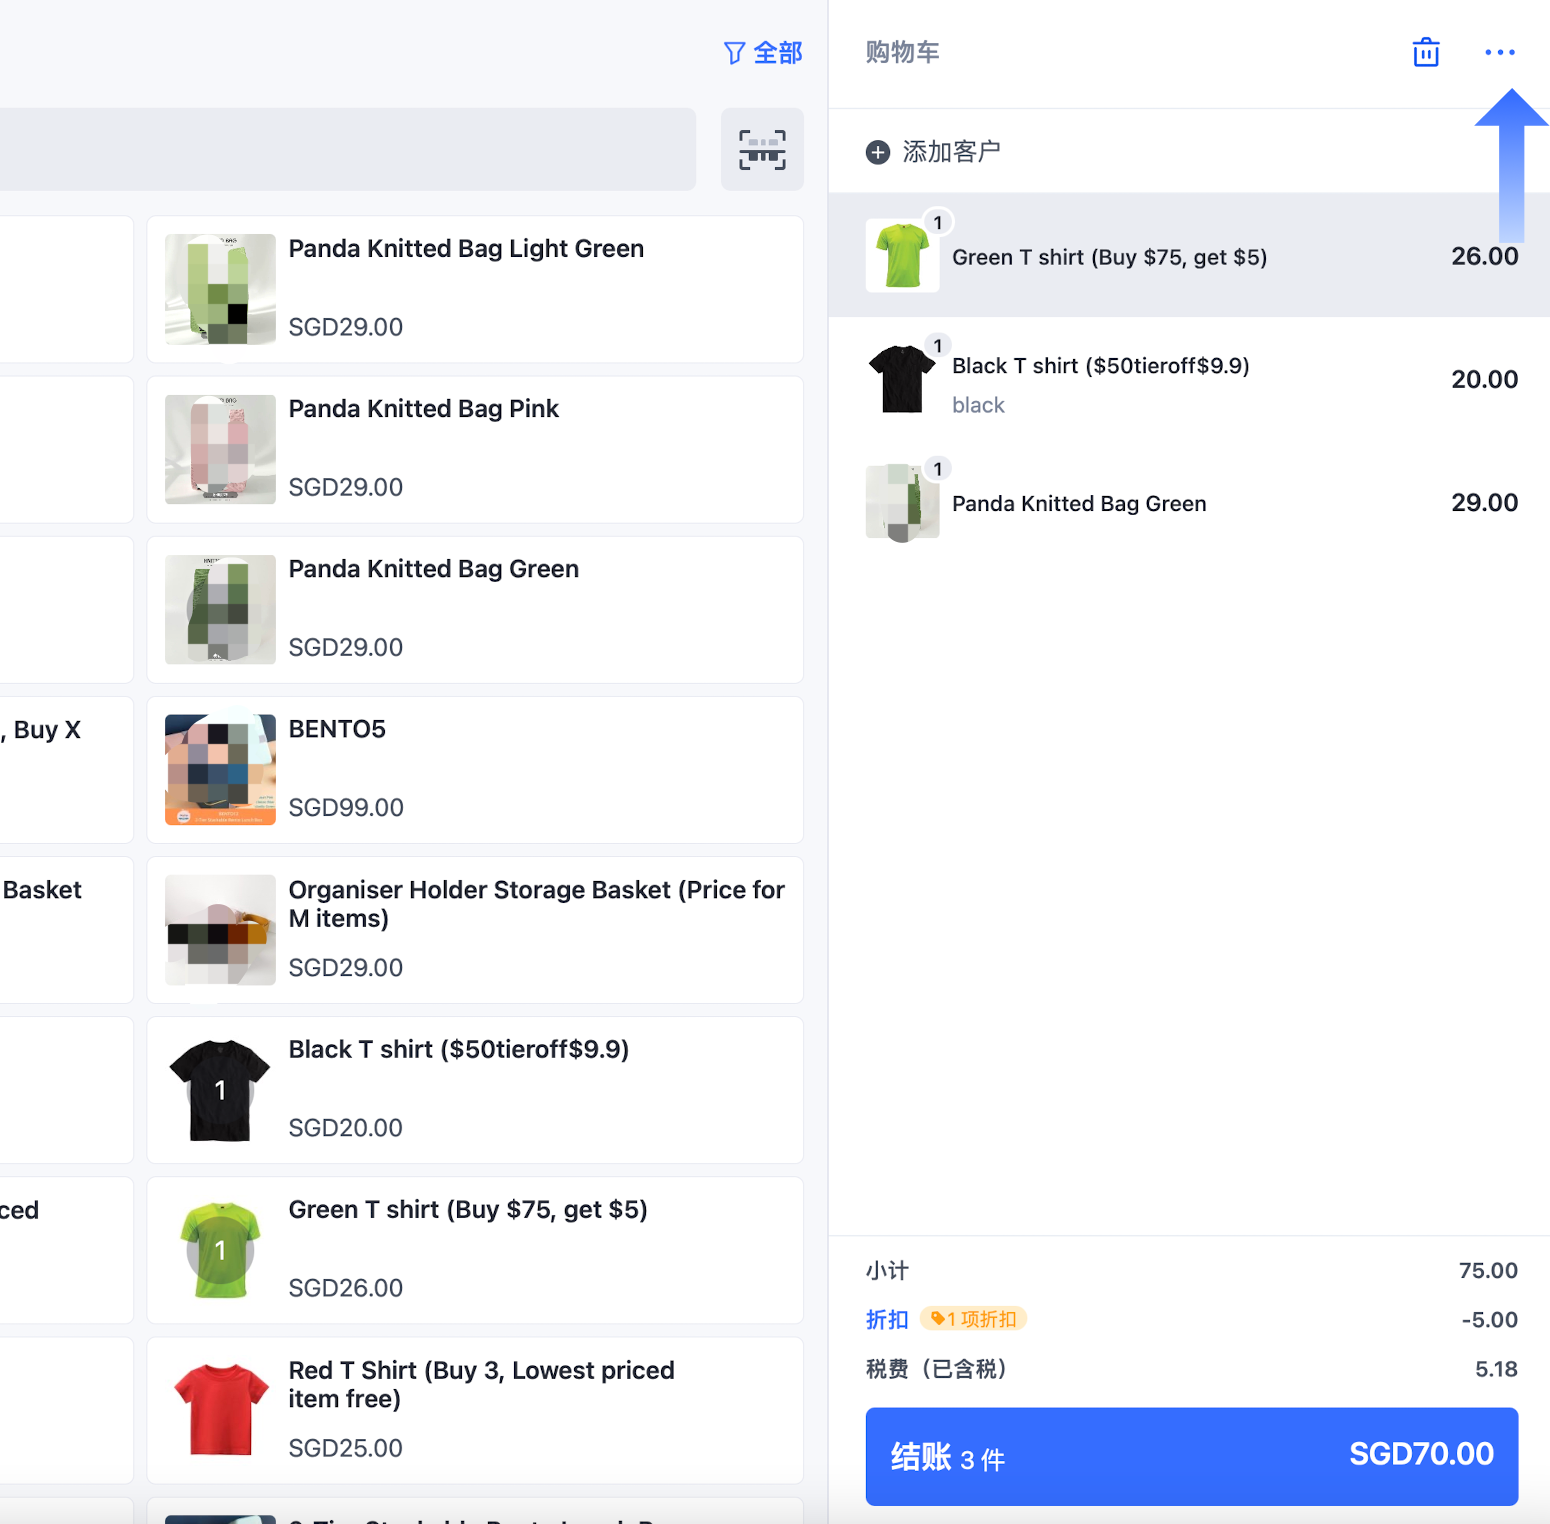Click the 添加客户 label

point(951,152)
